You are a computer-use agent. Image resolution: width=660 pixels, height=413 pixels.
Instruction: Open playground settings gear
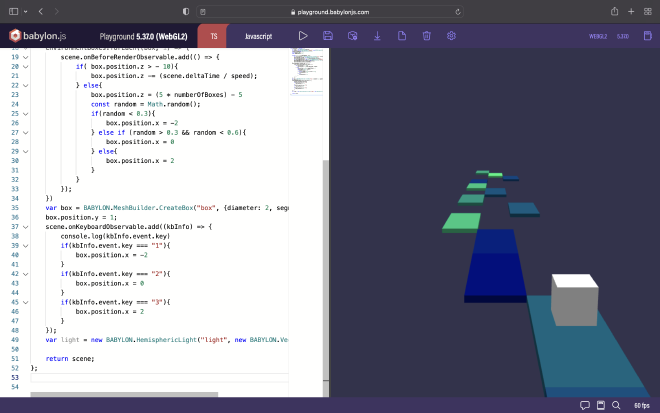point(451,35)
